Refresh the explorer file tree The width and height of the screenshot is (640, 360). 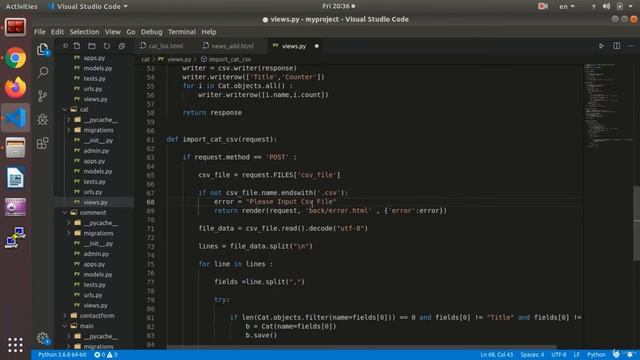click(x=107, y=46)
